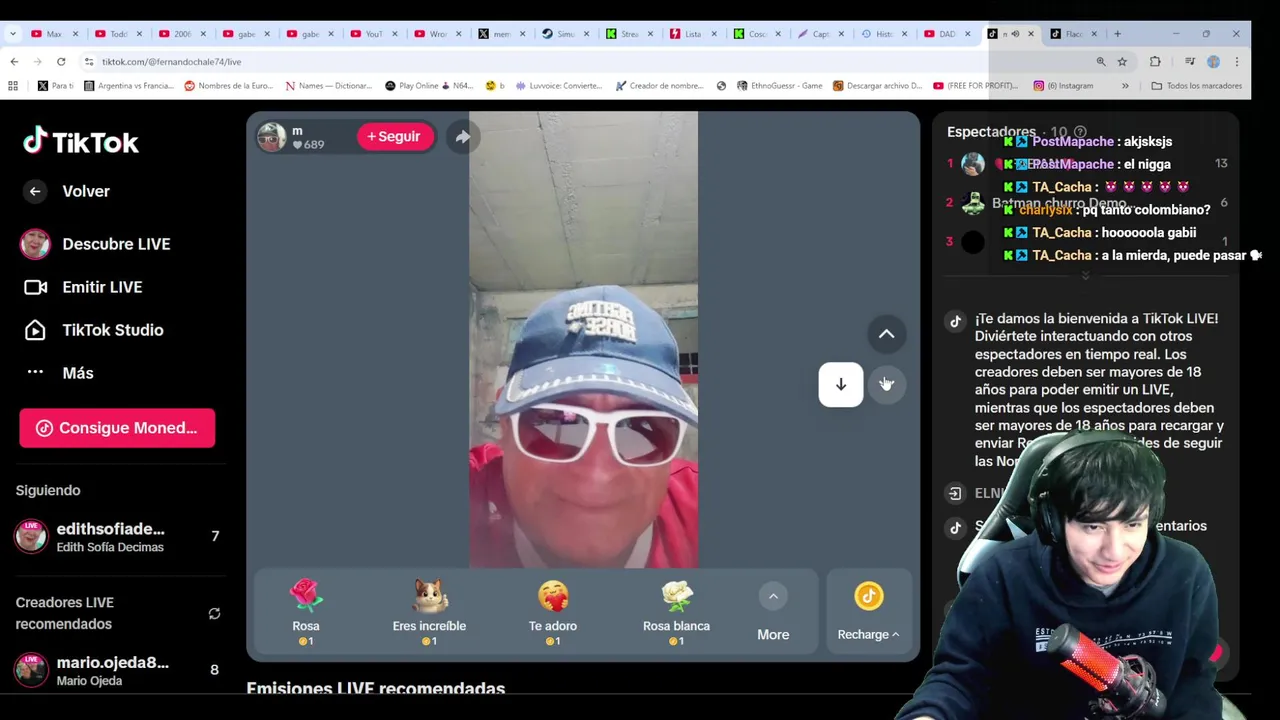Open the Todos los marcadores folder

[x=1196, y=86]
